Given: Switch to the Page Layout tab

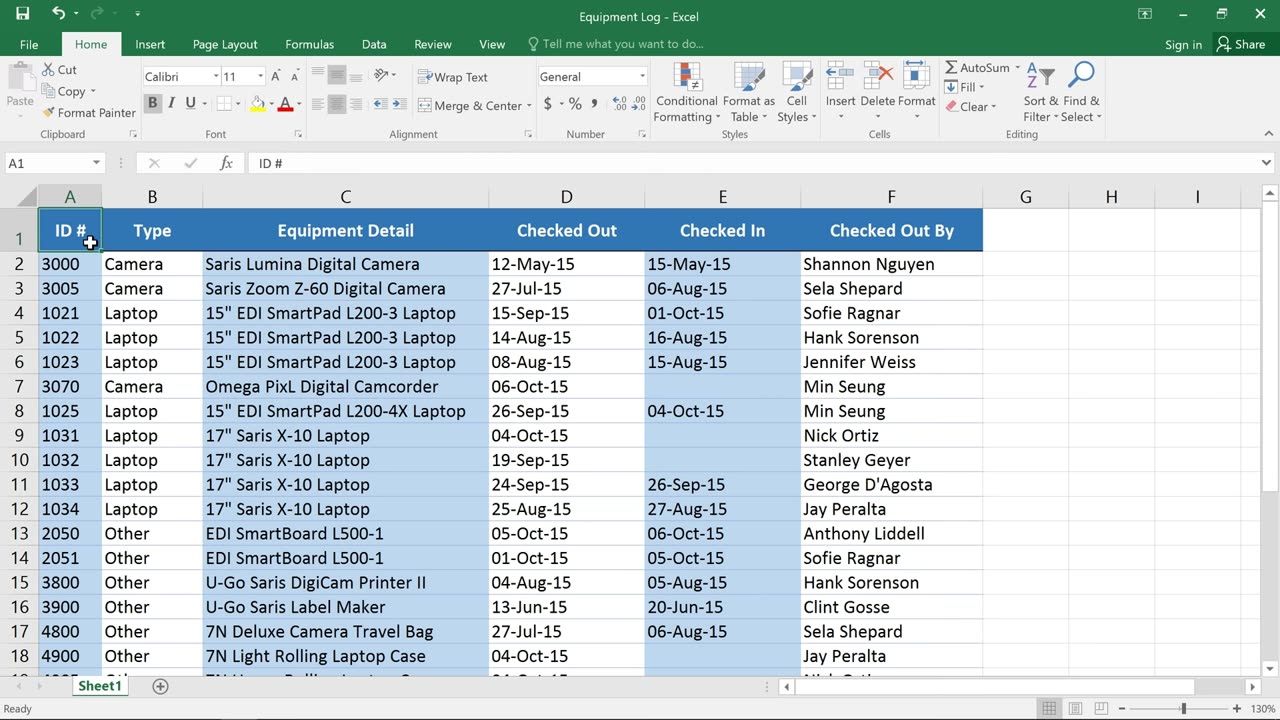Looking at the screenshot, I should (225, 44).
